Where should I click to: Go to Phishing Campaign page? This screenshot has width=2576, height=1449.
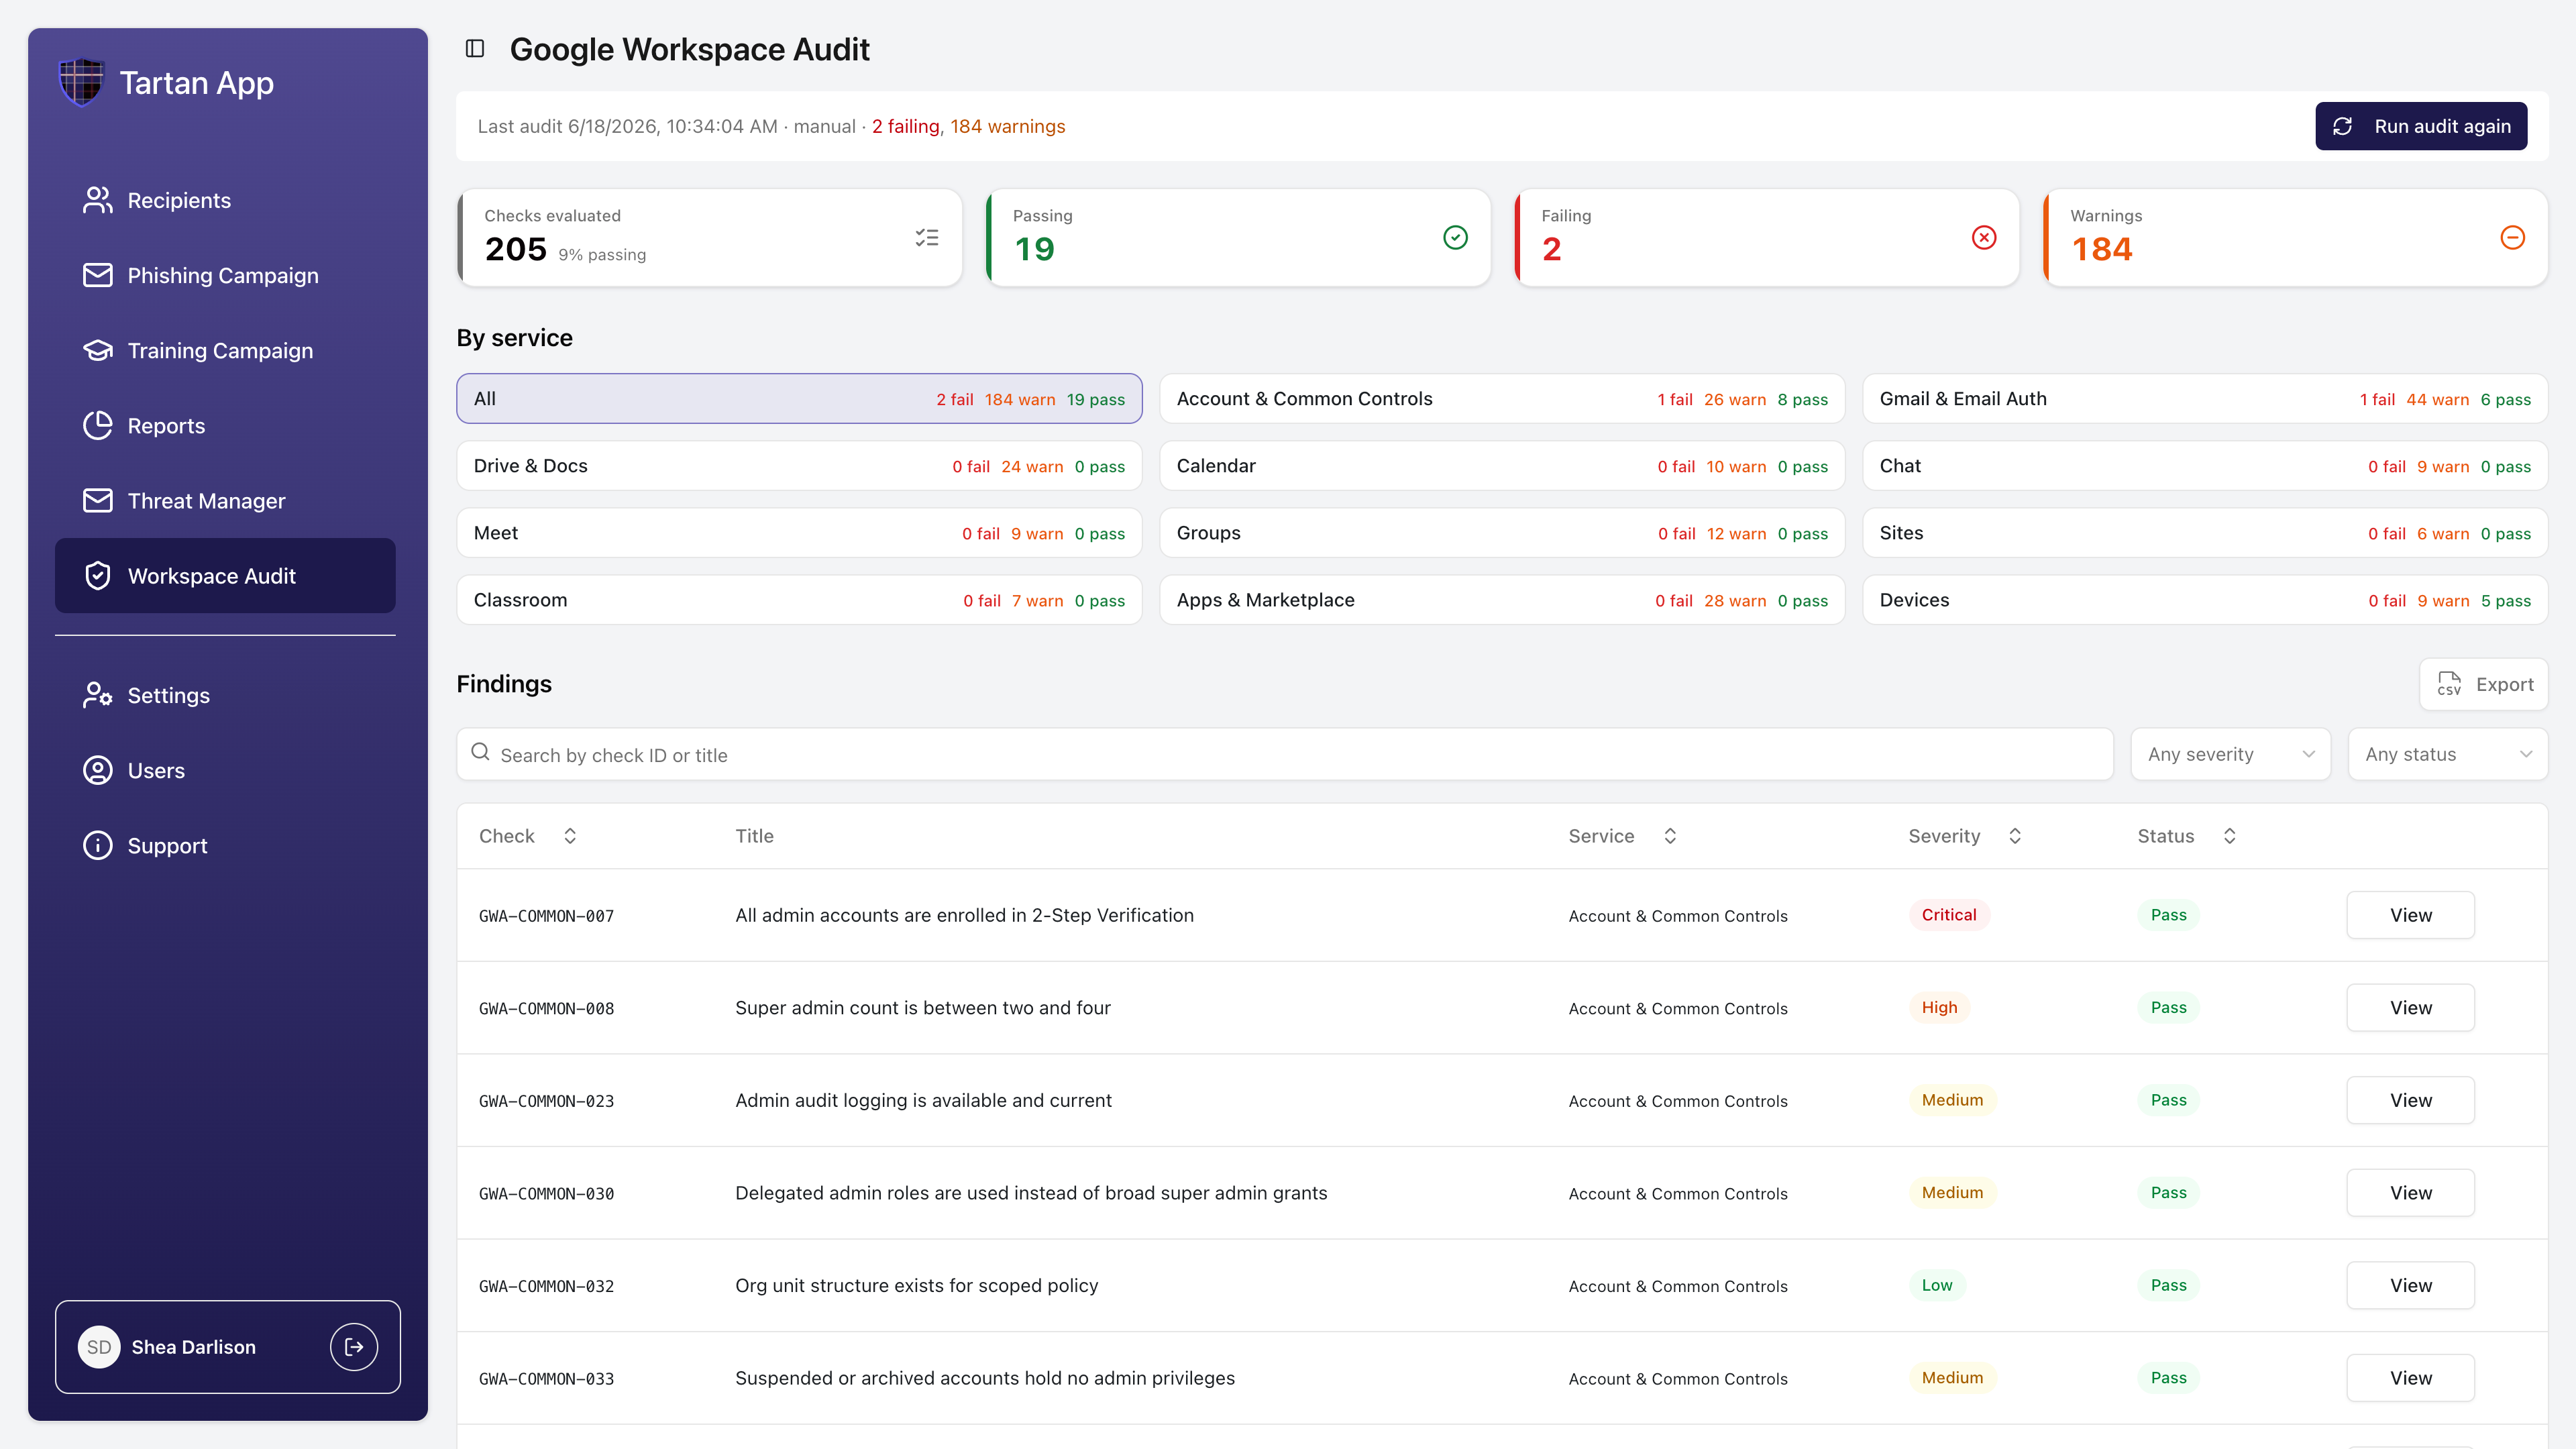[225, 275]
